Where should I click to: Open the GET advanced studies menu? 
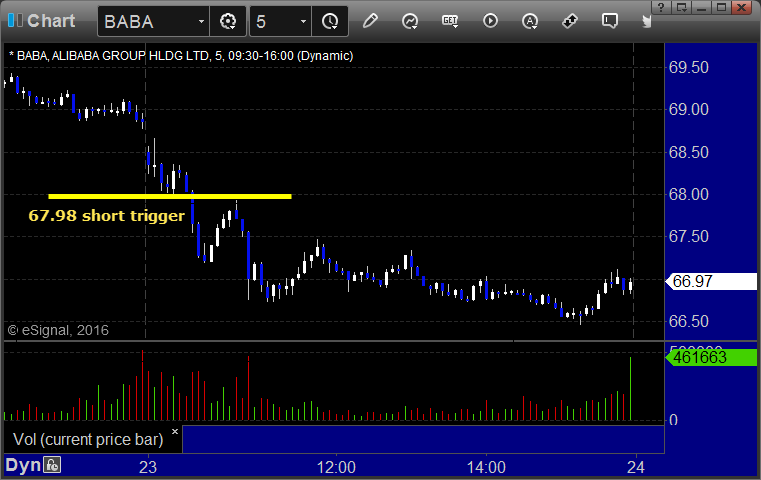[x=450, y=21]
